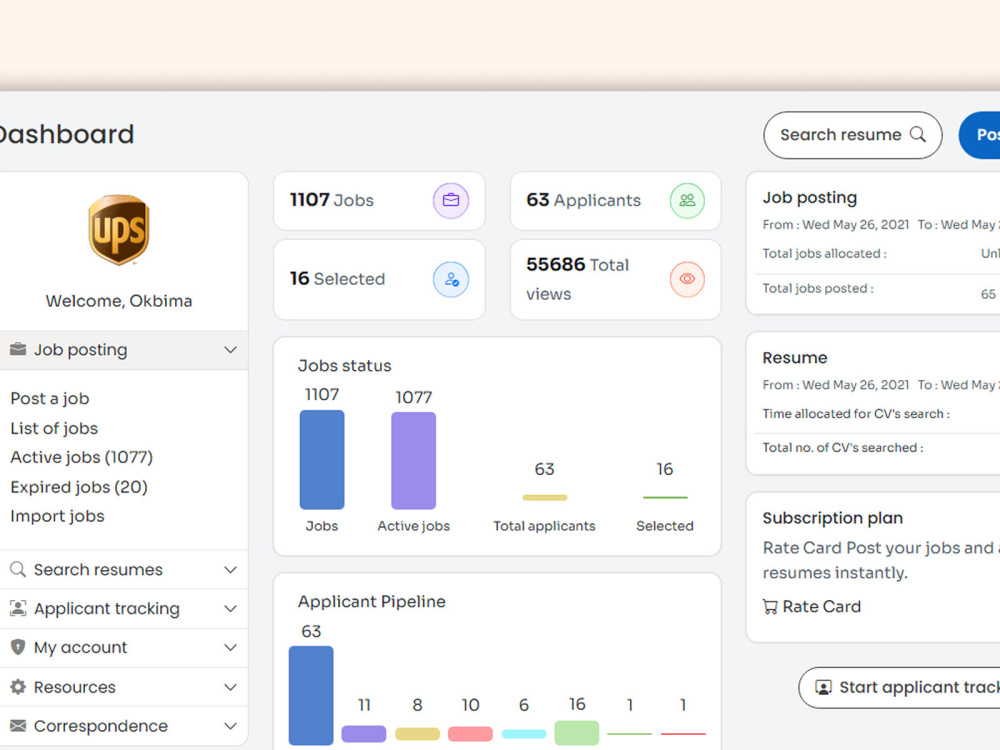Click the 'Jobs status' heading

(344, 366)
